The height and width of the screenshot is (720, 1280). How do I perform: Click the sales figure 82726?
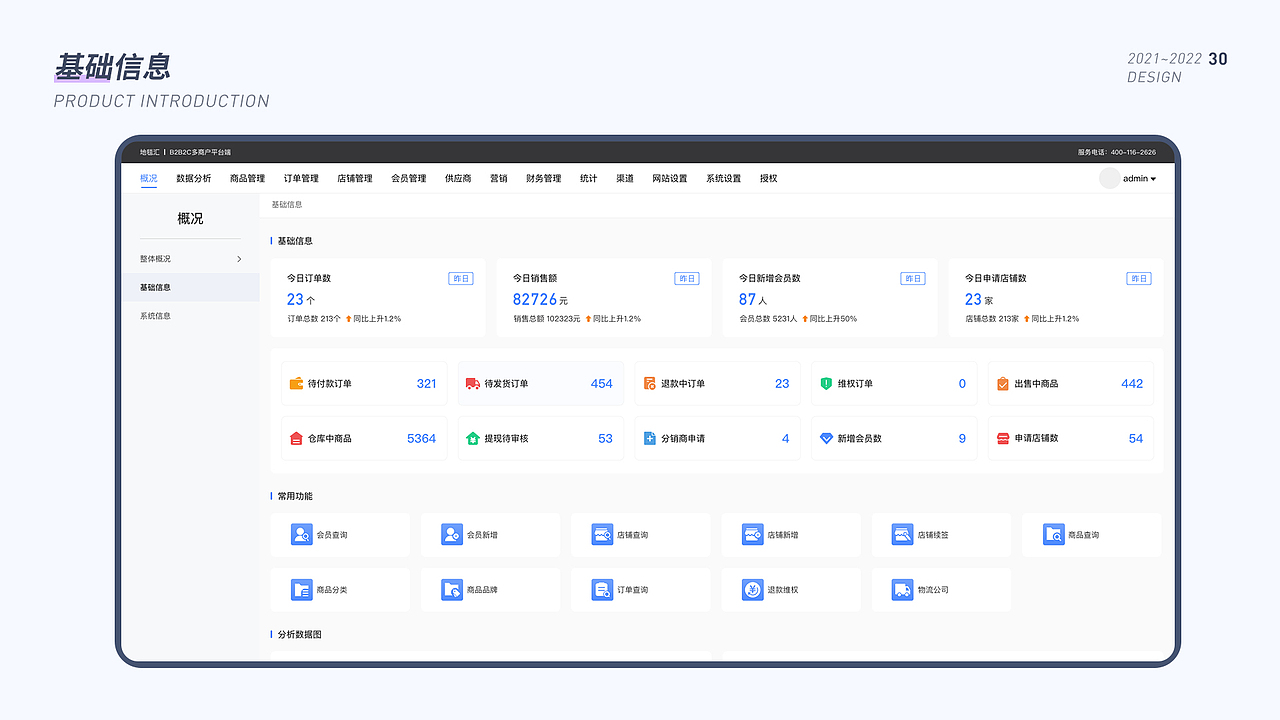(x=535, y=299)
